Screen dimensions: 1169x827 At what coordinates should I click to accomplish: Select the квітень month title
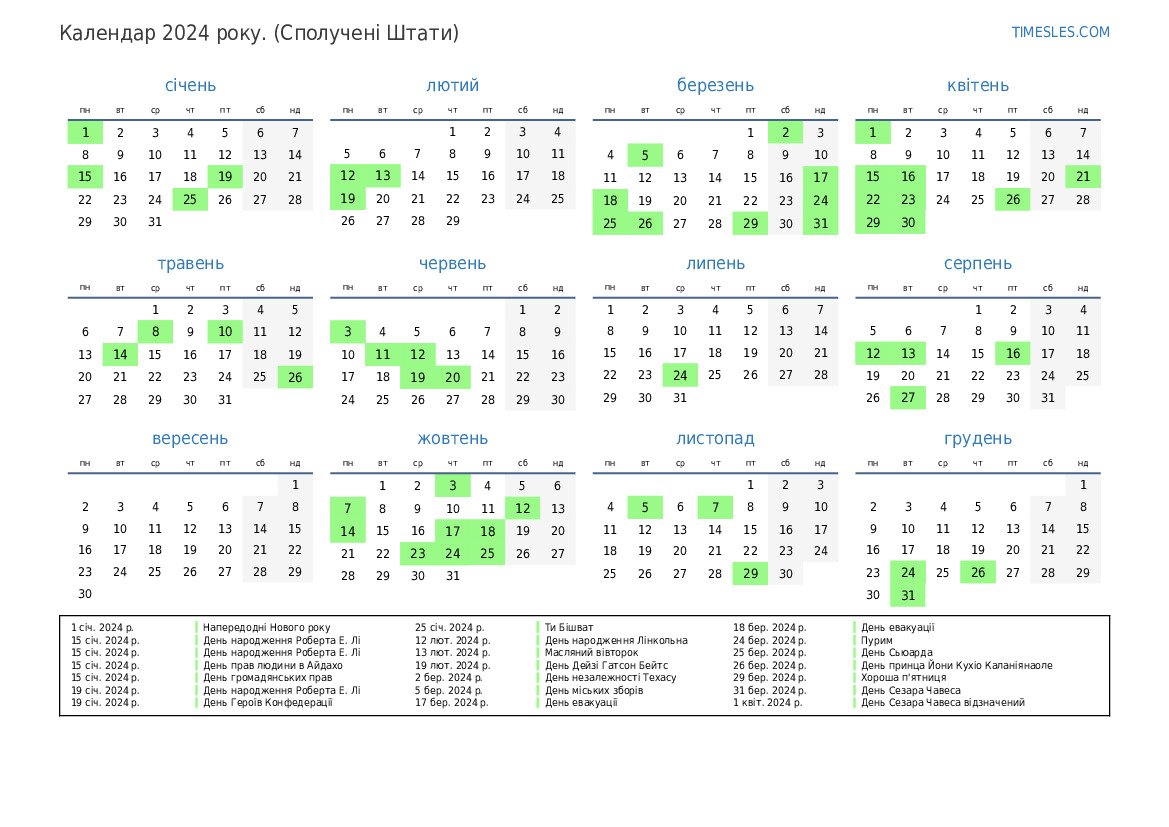tap(977, 85)
